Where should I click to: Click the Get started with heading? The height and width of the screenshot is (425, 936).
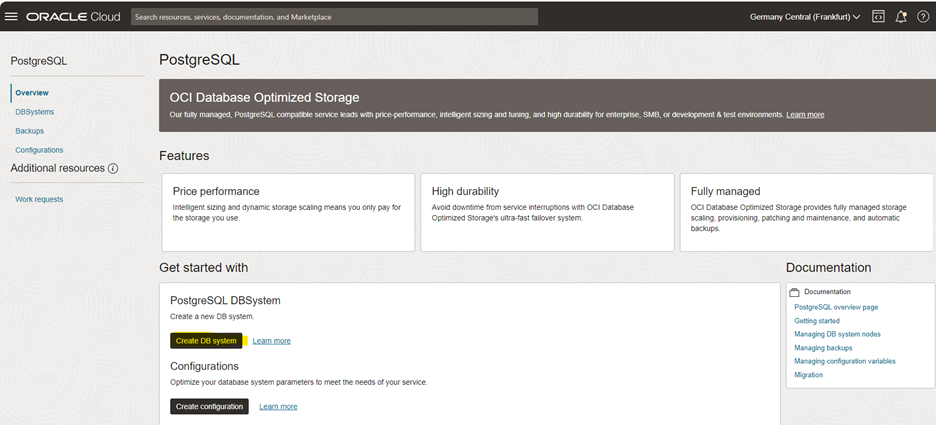(204, 267)
